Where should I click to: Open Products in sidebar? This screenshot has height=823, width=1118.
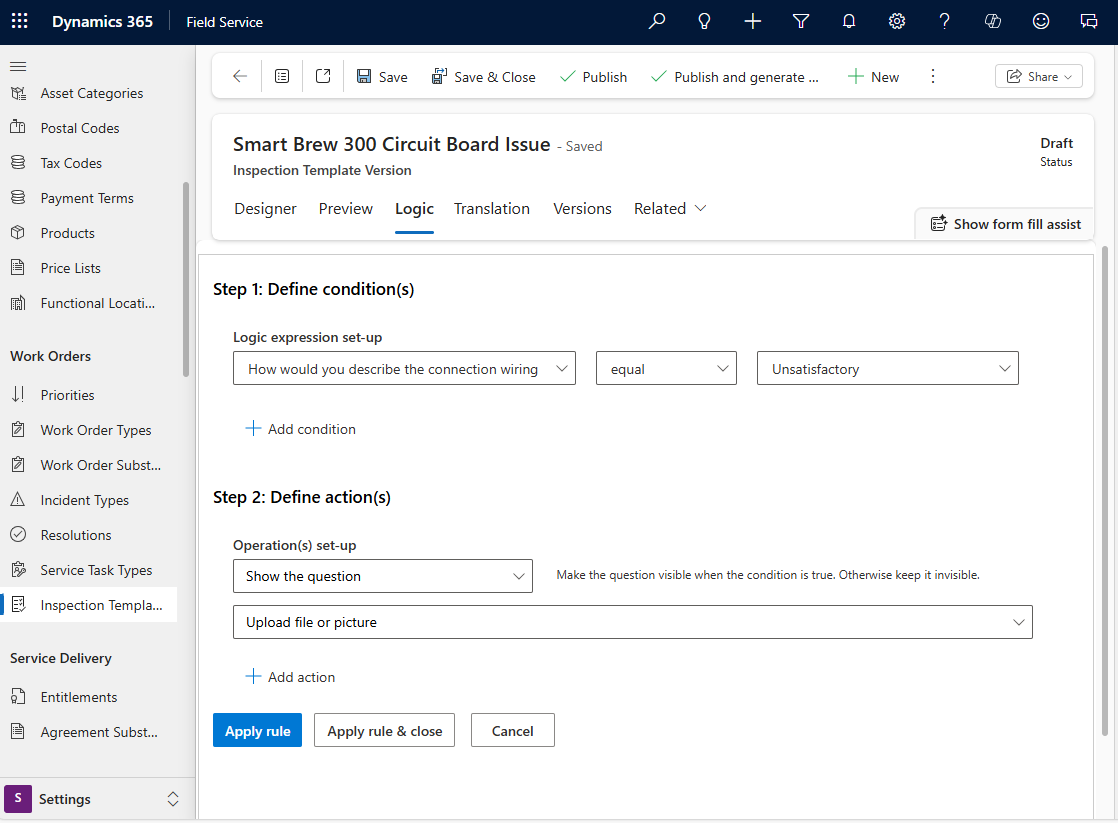88,233
